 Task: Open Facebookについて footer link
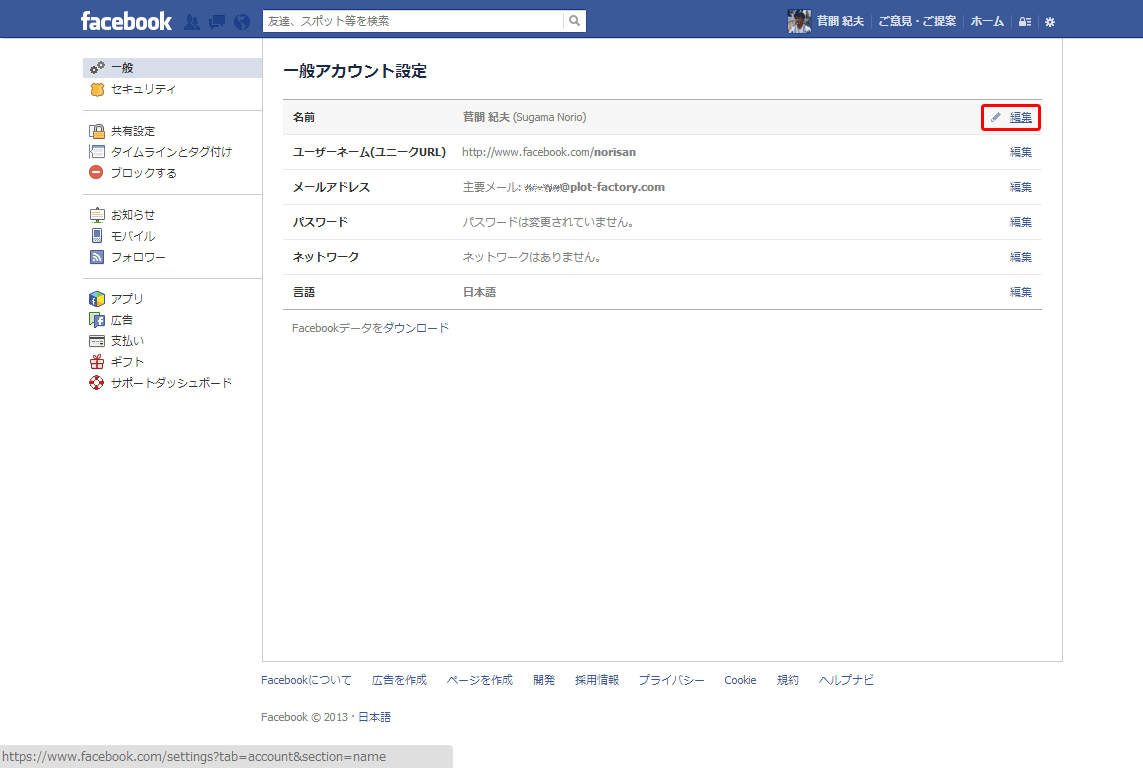point(306,680)
